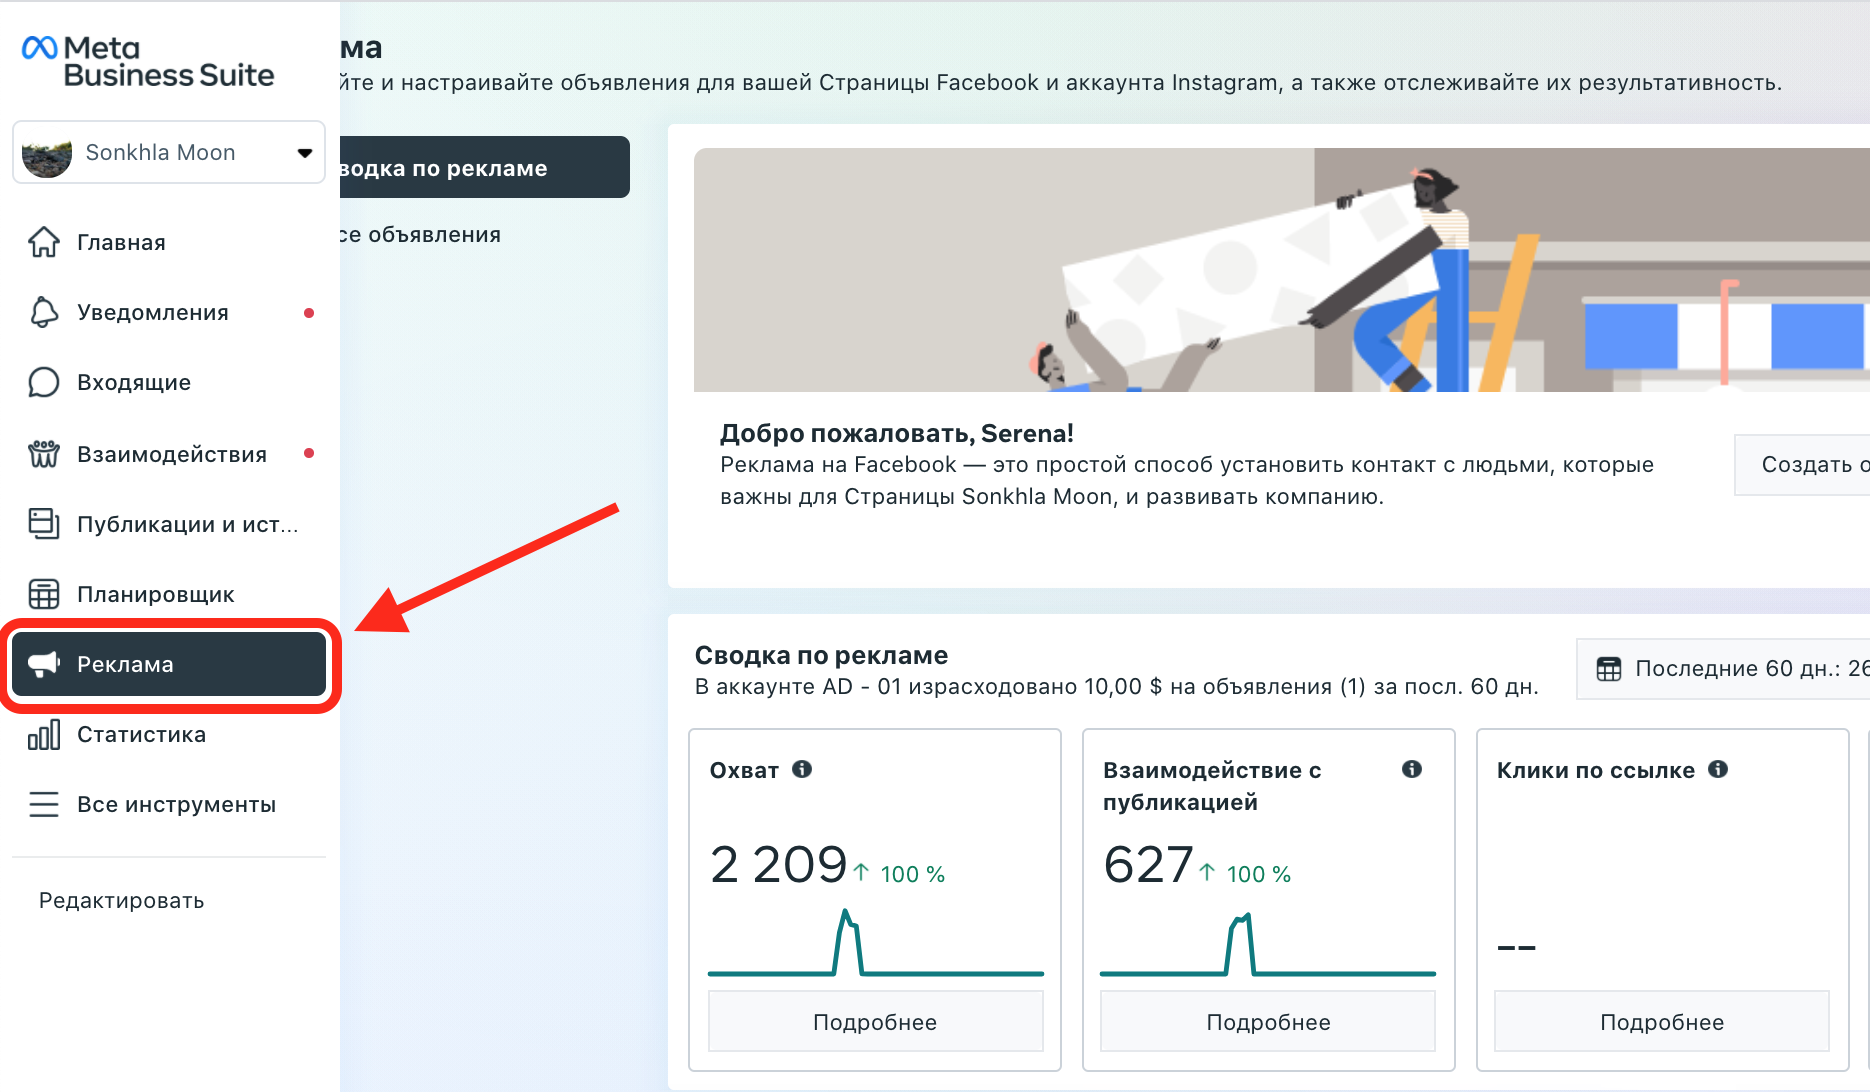The width and height of the screenshot is (1870, 1092).
Task: Click the Взаимодействия crown icon
Action: pos(44,454)
